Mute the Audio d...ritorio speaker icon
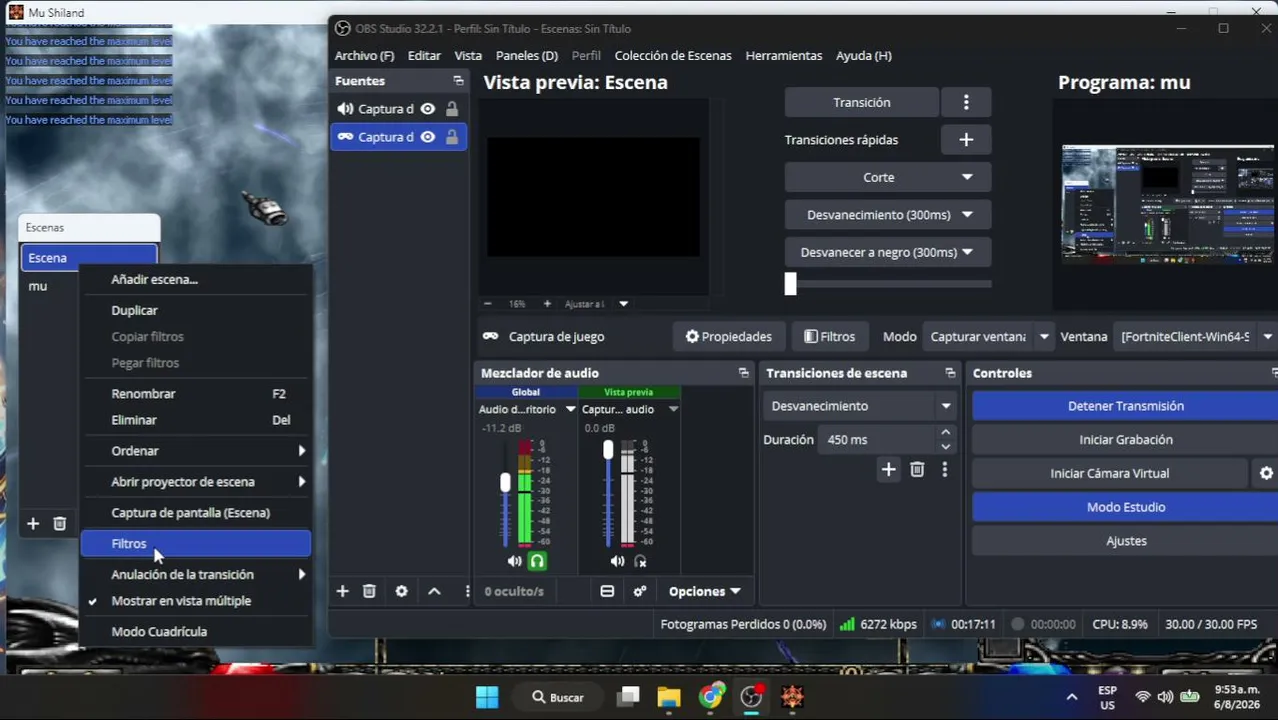1278x720 pixels. (x=514, y=561)
